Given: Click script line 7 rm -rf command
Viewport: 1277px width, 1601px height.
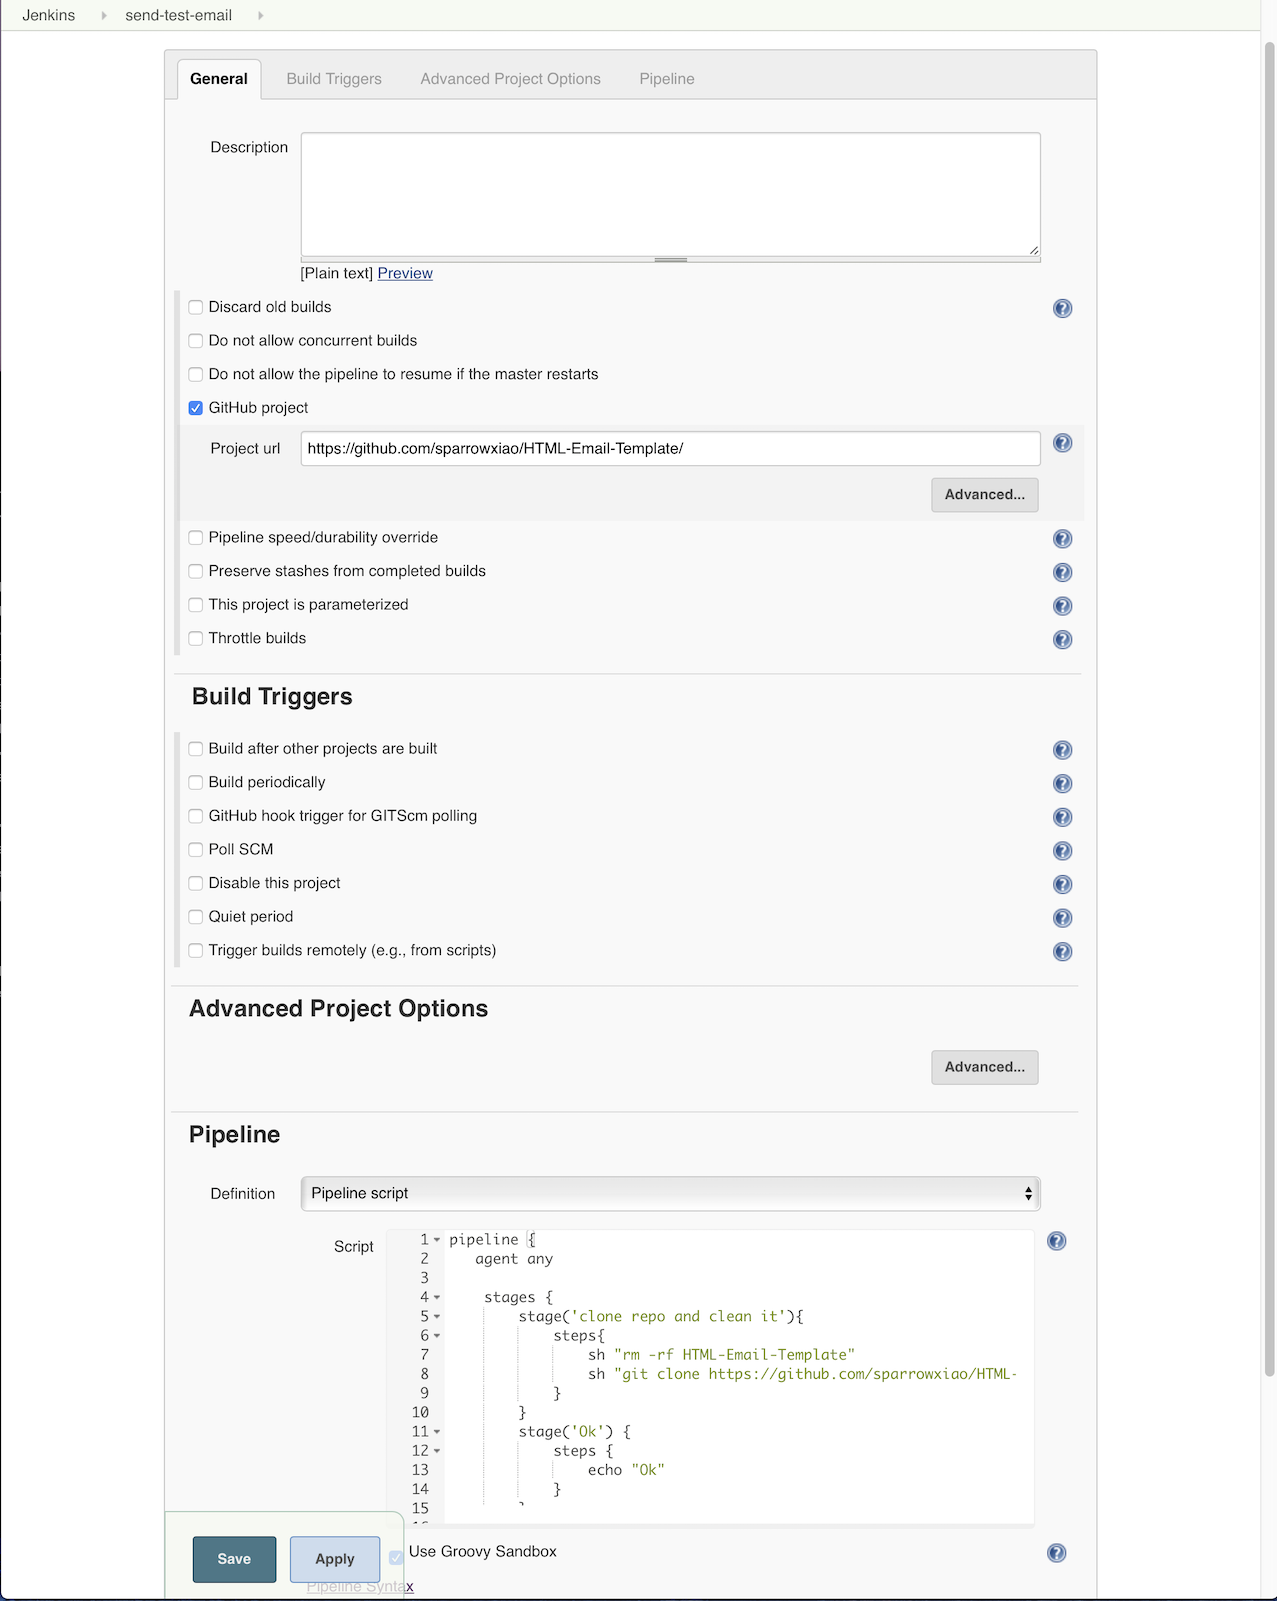Looking at the screenshot, I should (x=721, y=1355).
